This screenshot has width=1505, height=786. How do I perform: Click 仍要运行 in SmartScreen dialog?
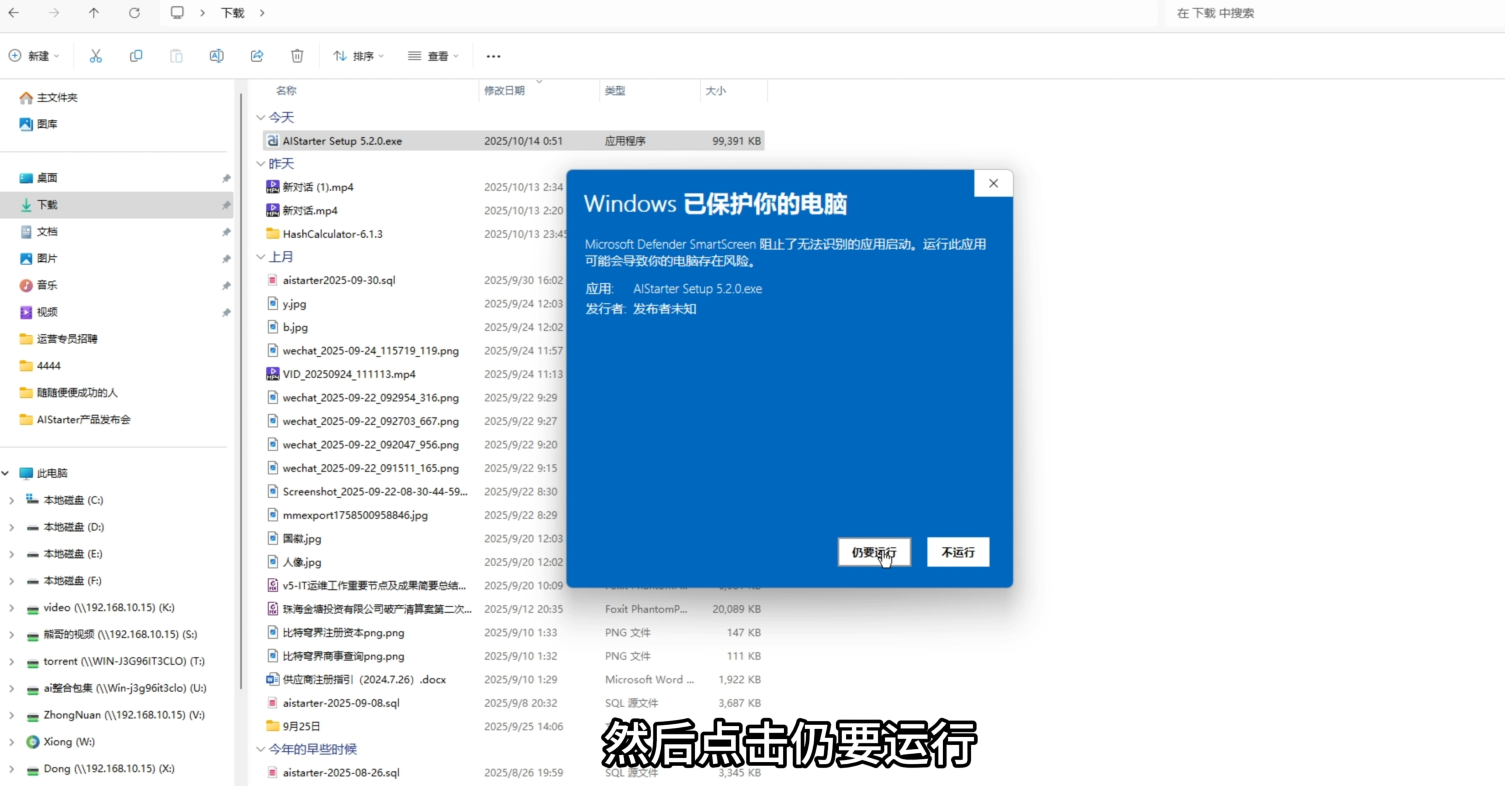tap(874, 552)
